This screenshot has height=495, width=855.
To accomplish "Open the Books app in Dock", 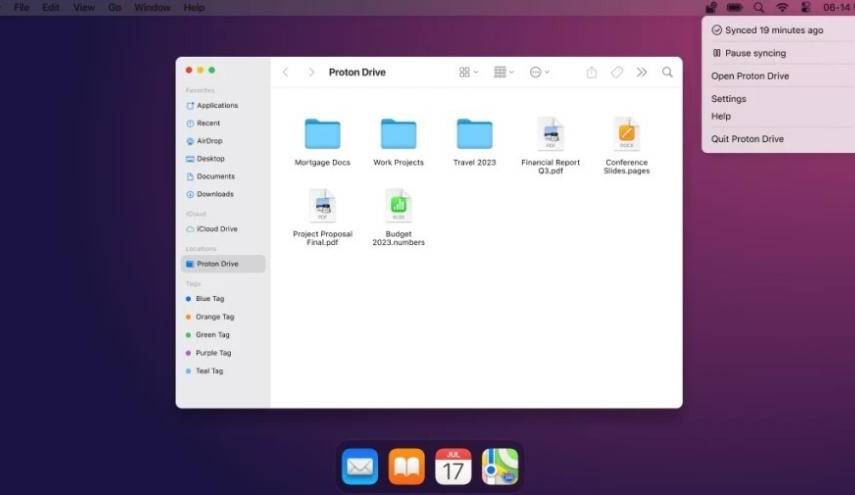I will (406, 466).
